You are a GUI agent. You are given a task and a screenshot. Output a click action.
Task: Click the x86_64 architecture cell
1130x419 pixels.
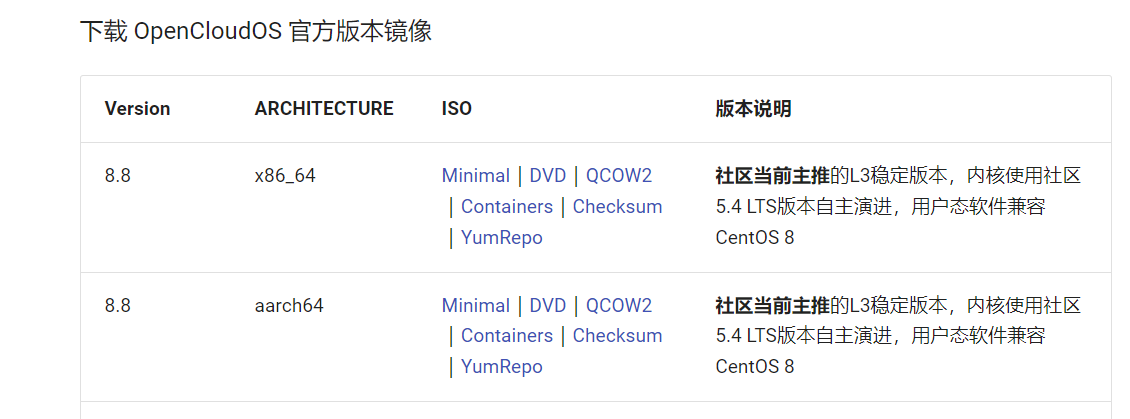[x=285, y=176]
